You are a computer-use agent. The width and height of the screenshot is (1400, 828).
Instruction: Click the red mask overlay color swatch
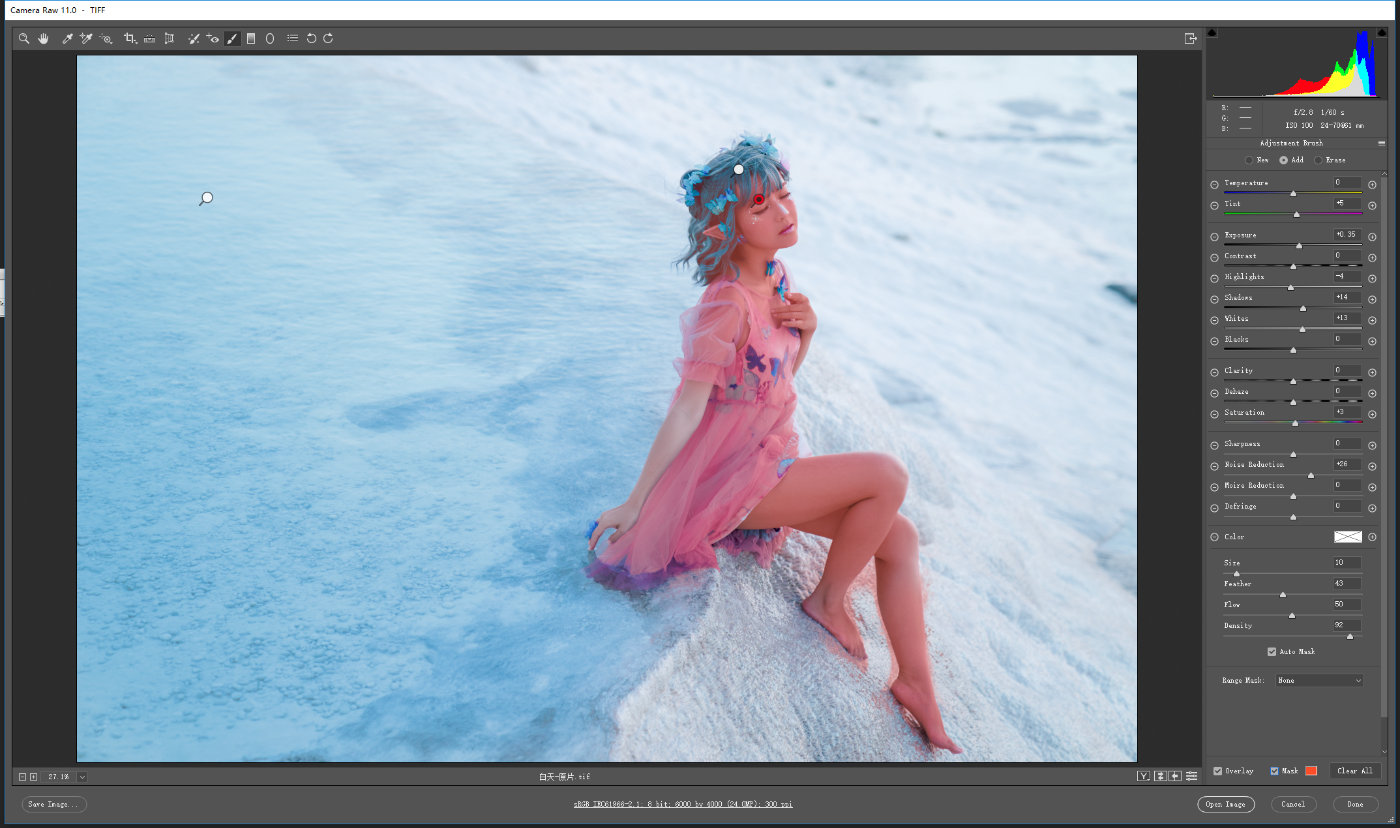tap(1311, 771)
